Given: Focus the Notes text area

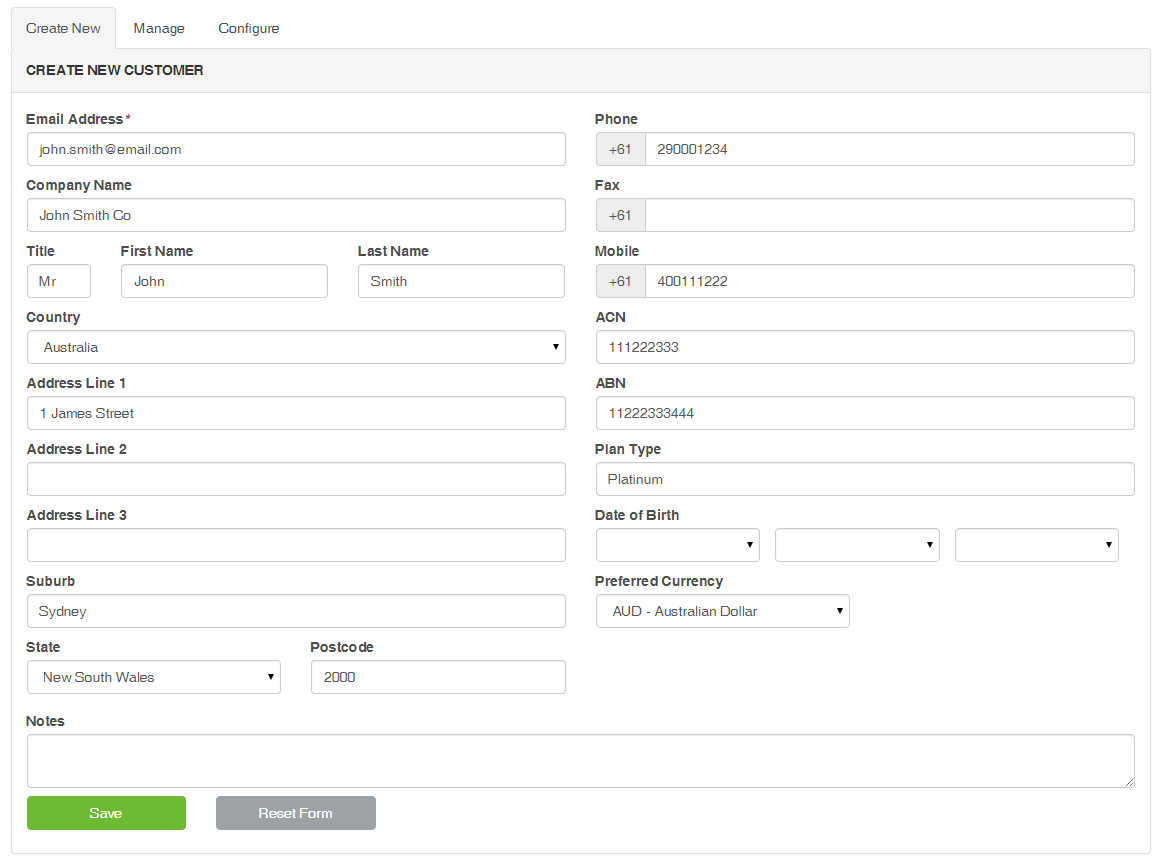Looking at the screenshot, I should click(x=580, y=760).
